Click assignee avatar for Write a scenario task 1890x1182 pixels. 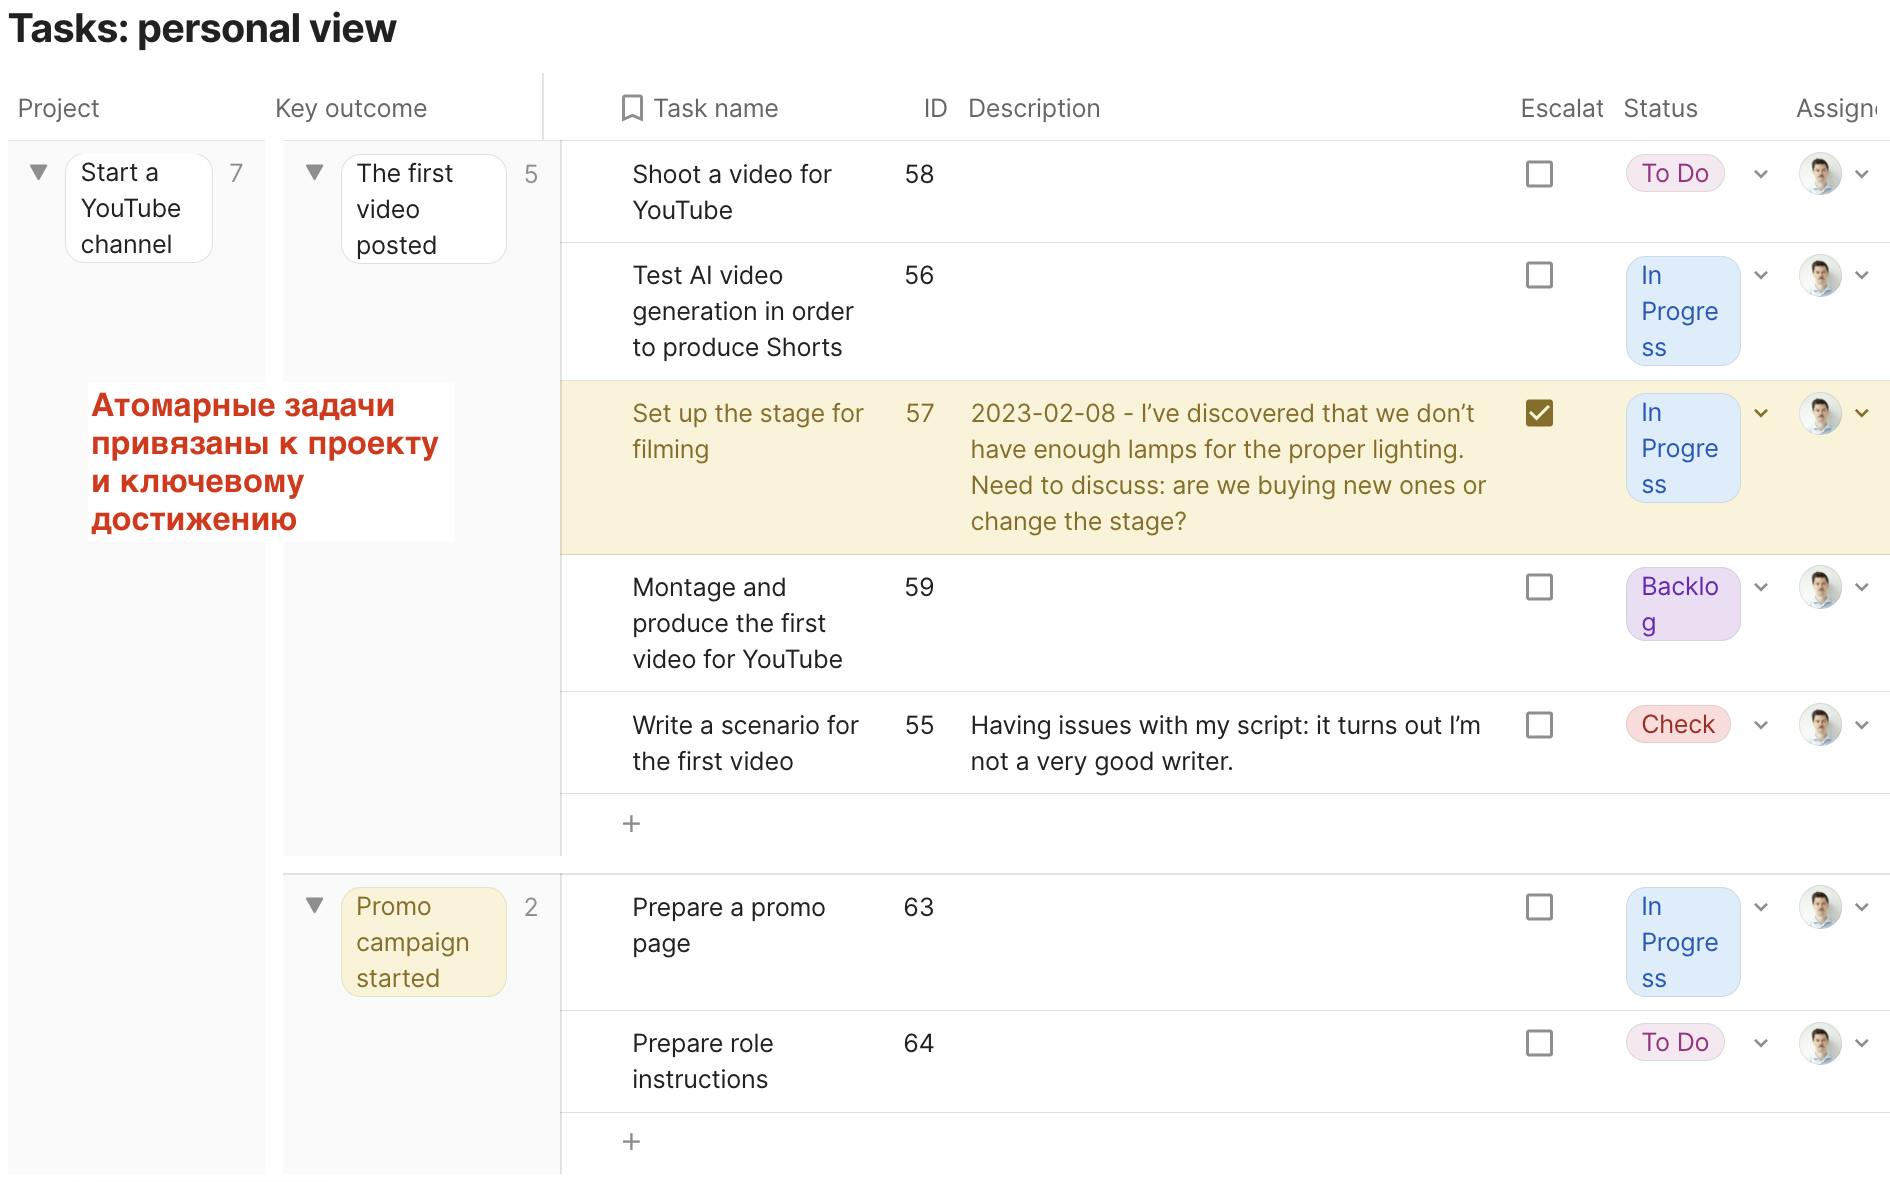(1820, 725)
